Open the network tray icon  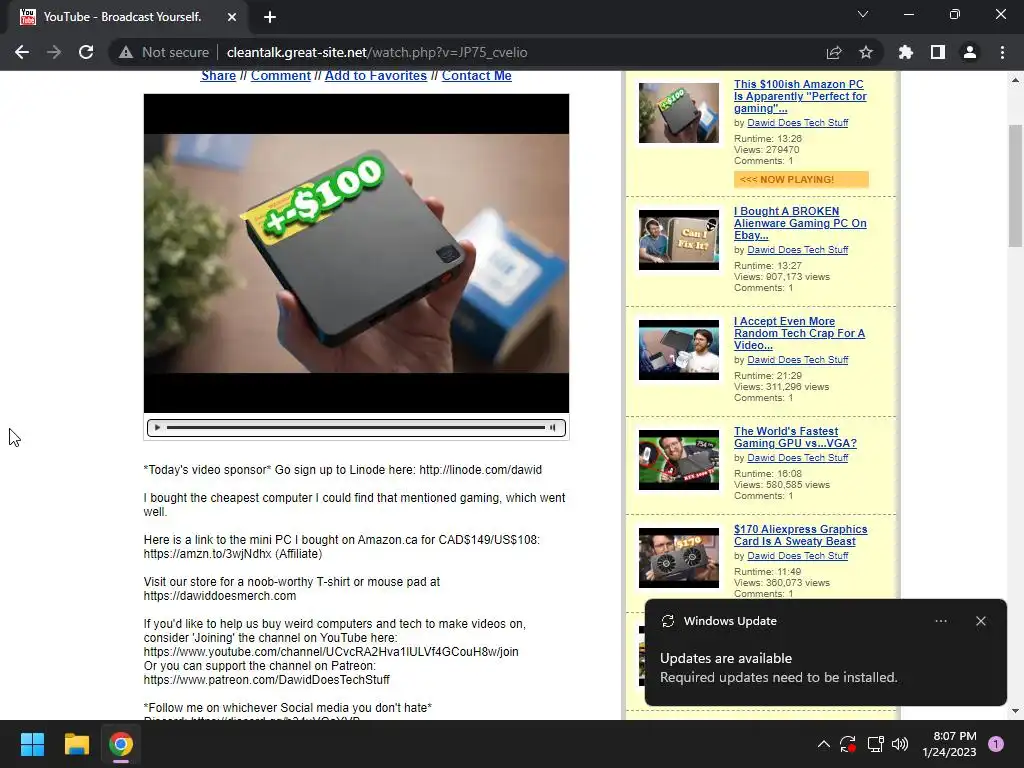[875, 744]
